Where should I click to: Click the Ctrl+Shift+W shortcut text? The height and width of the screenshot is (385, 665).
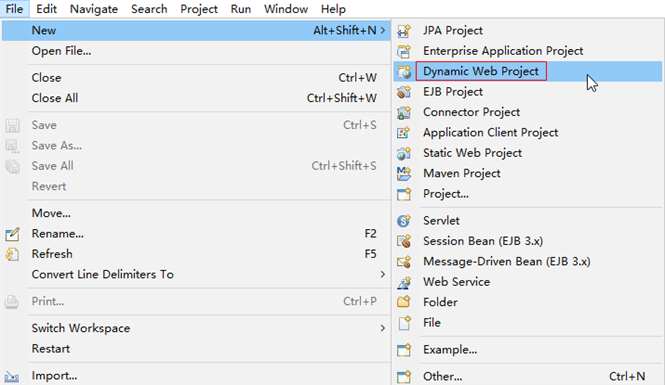341,98
